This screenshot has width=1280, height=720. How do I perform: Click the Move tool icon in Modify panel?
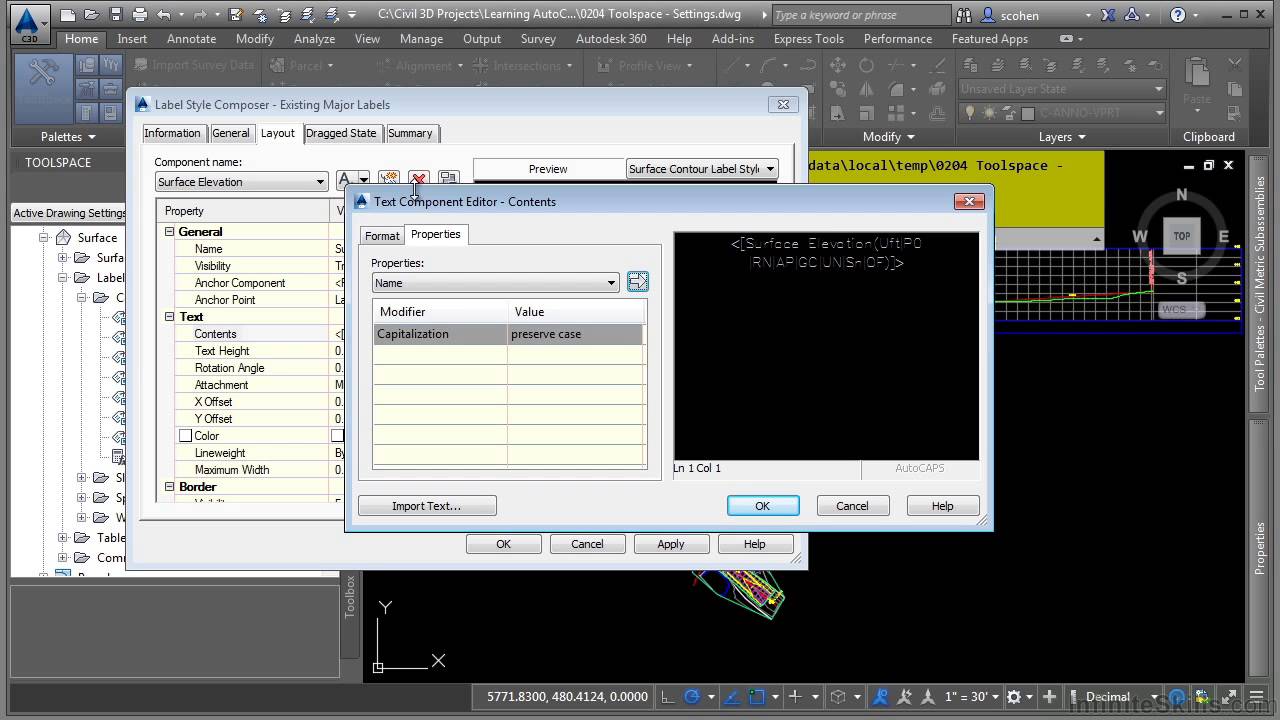point(838,65)
